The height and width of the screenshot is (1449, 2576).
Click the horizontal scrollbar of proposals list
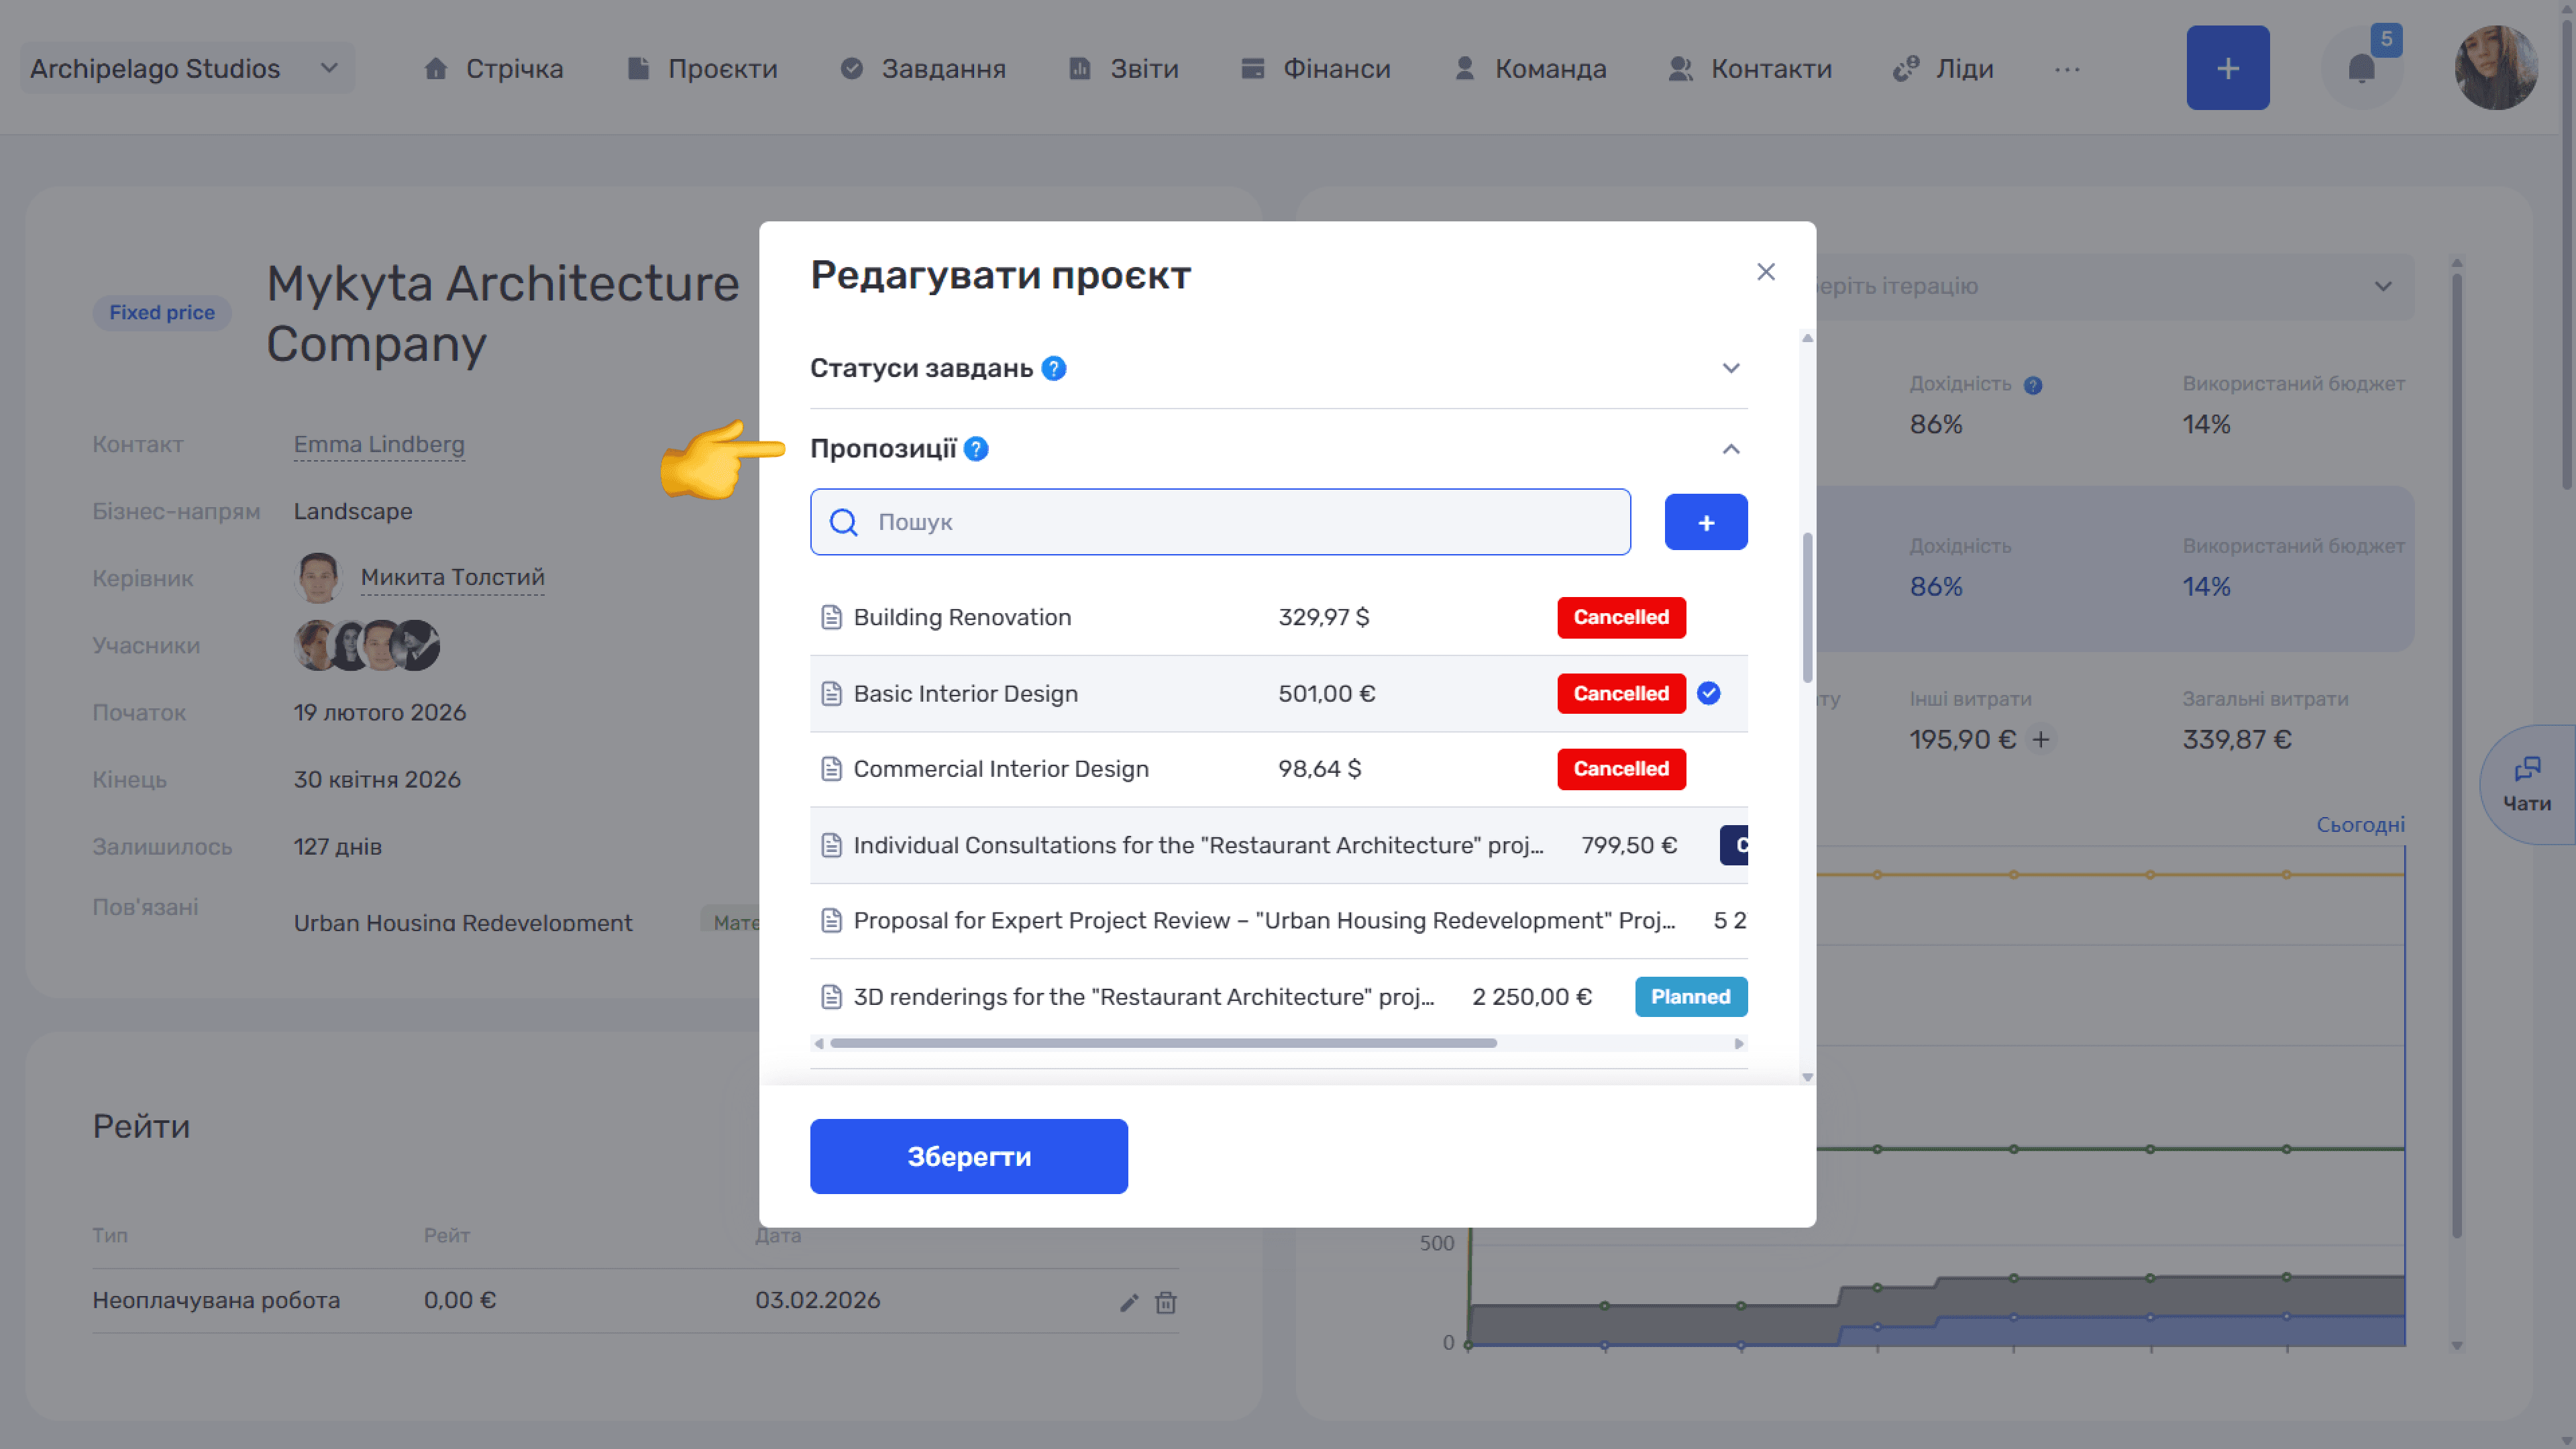(x=1163, y=1043)
